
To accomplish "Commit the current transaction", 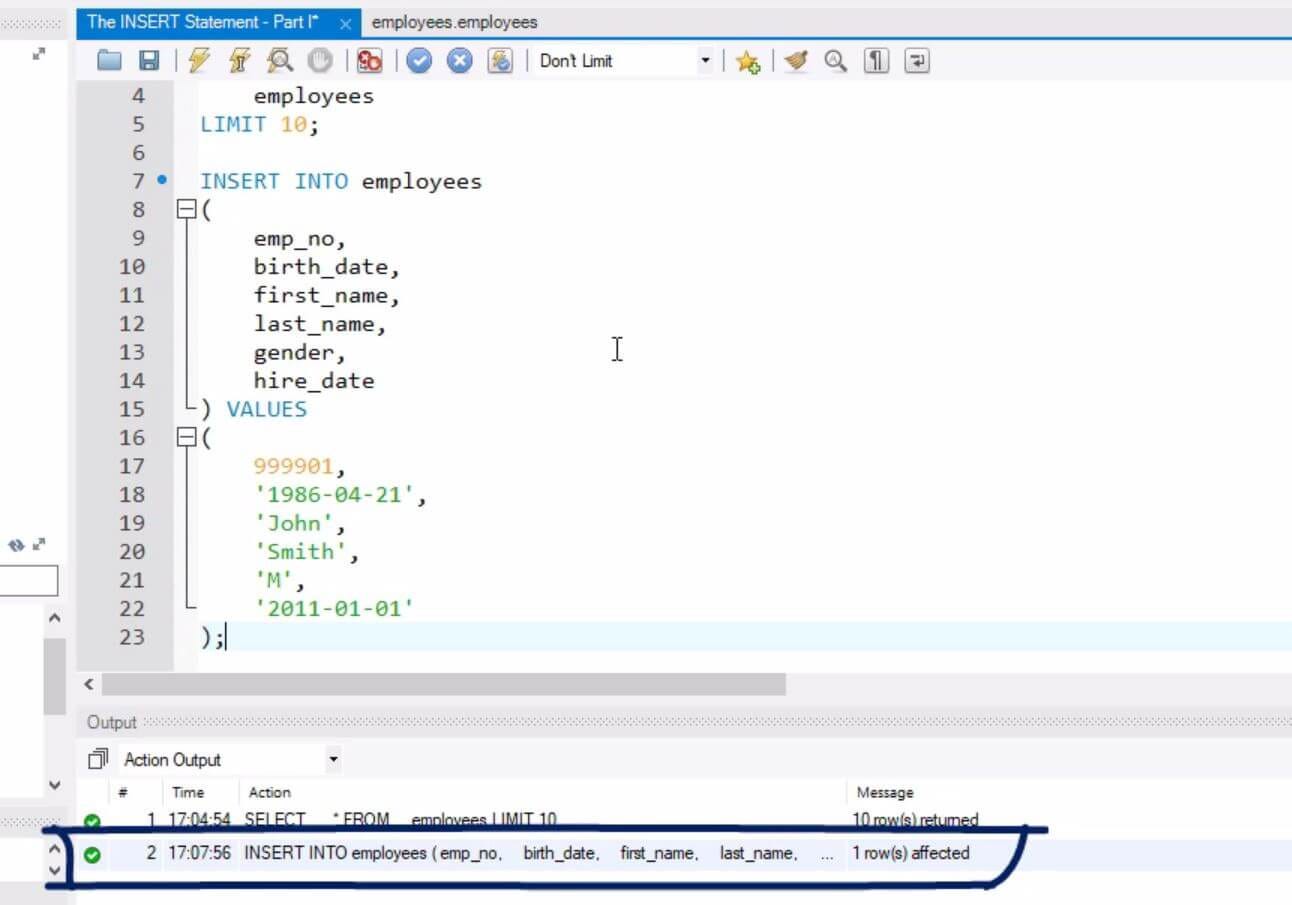I will tap(419, 60).
